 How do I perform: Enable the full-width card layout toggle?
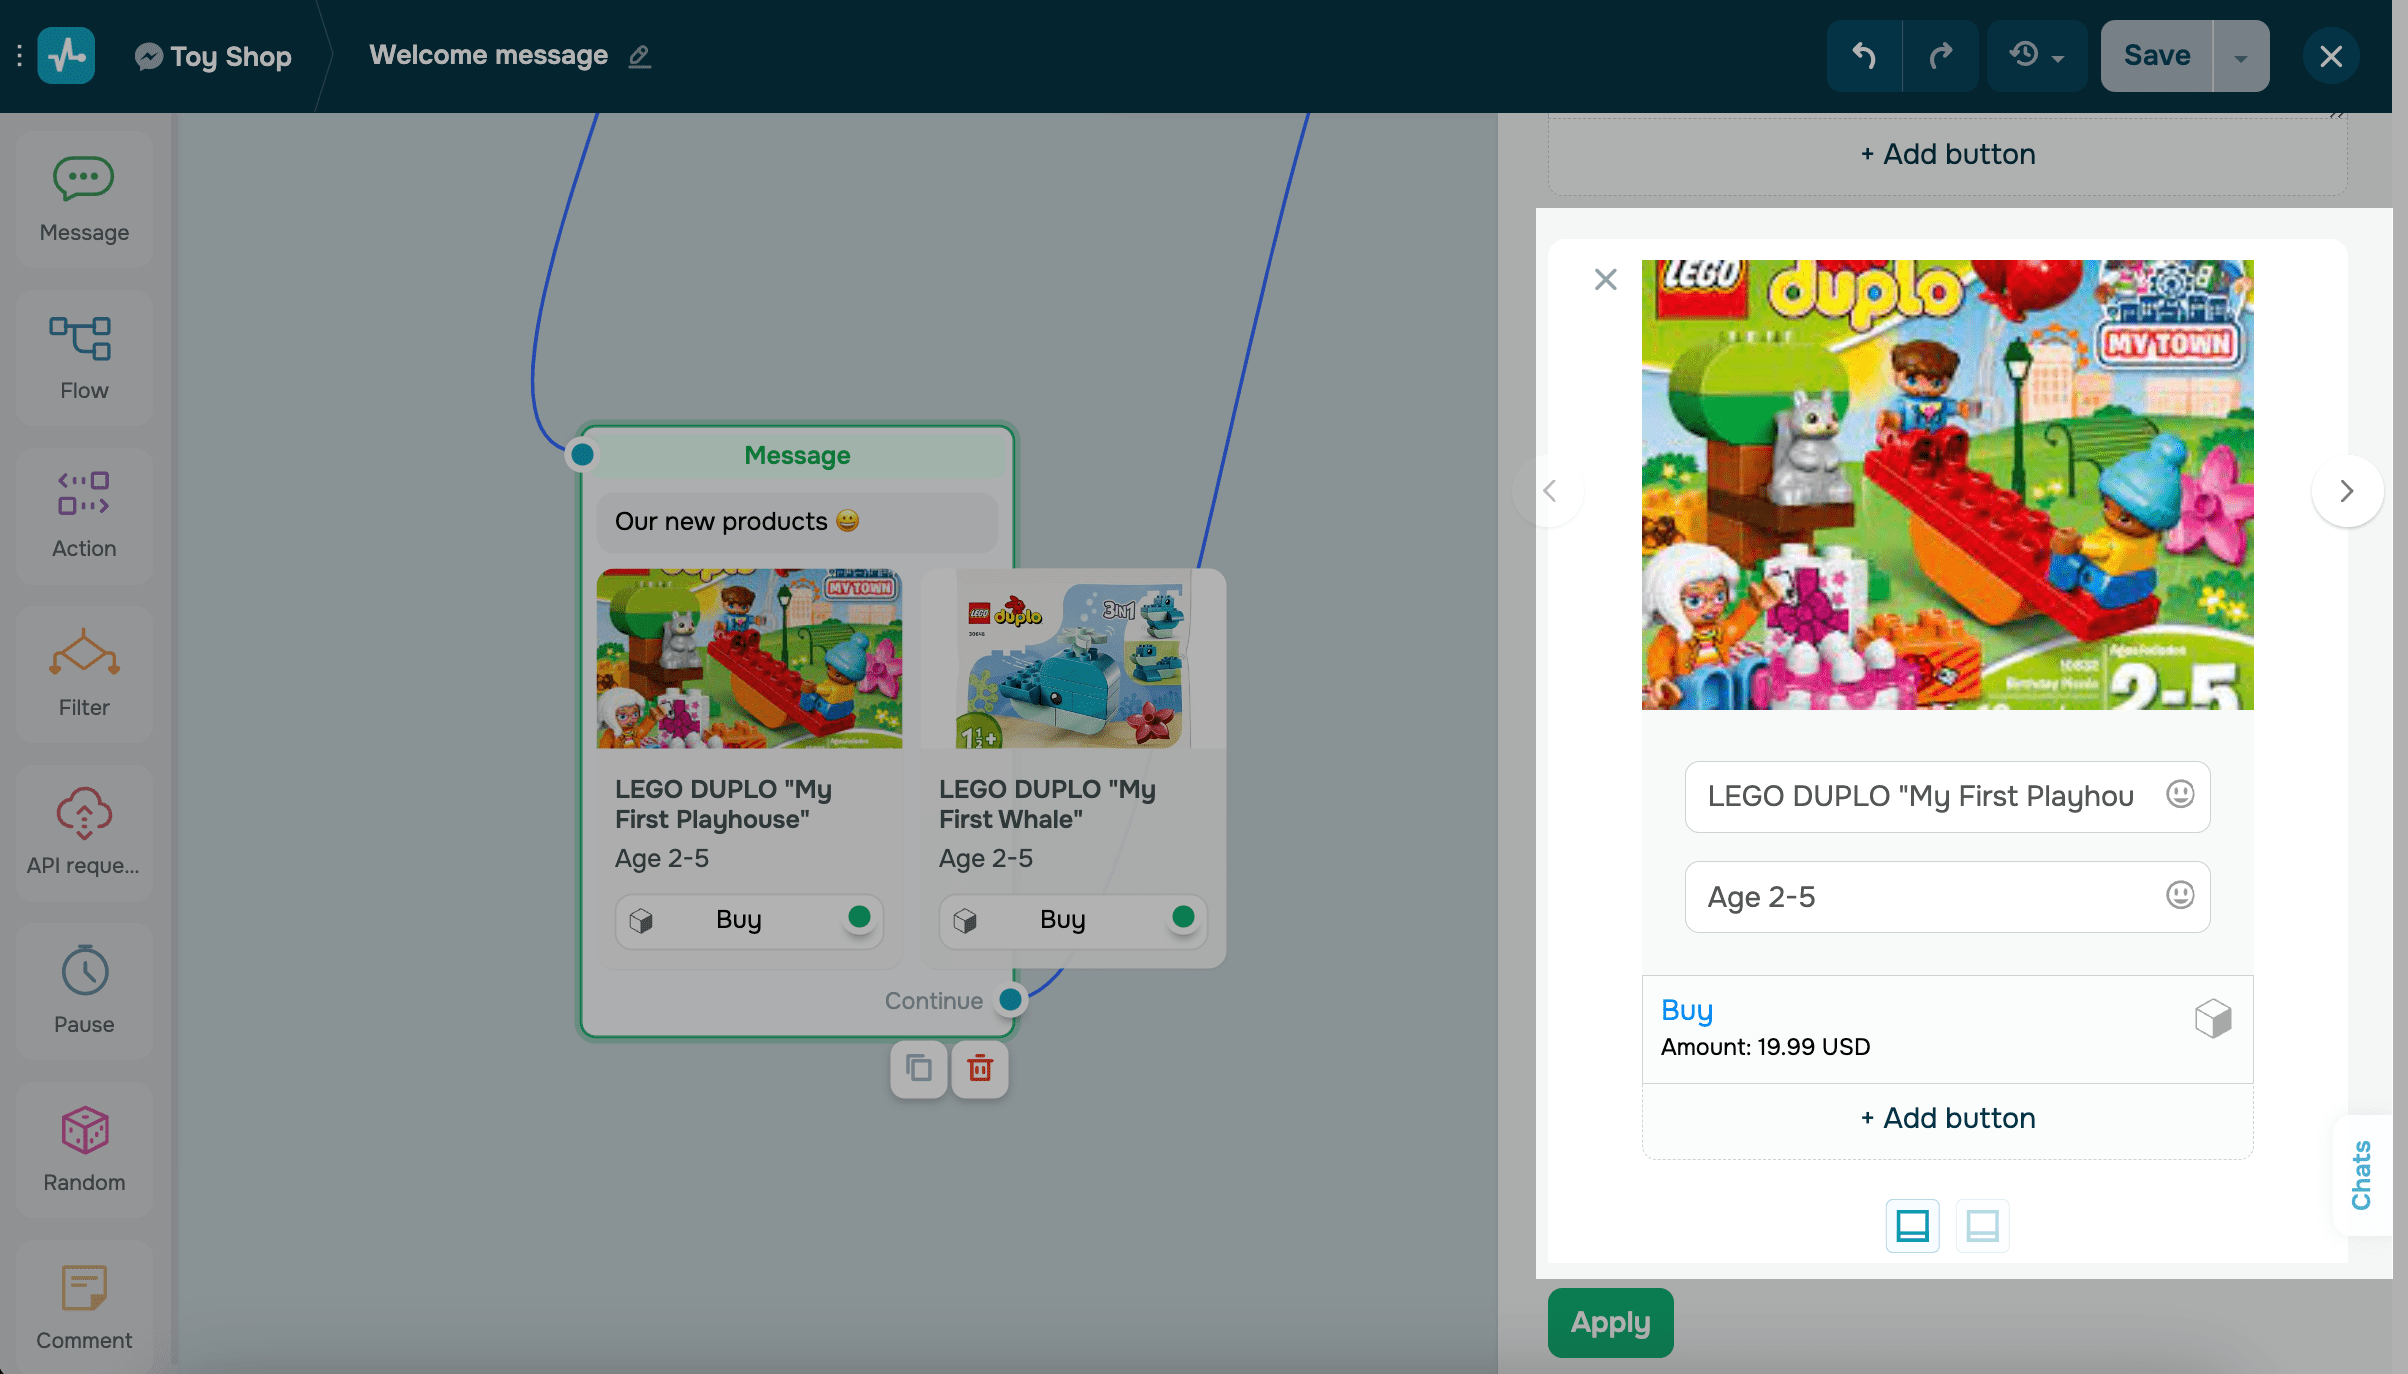(1912, 1226)
